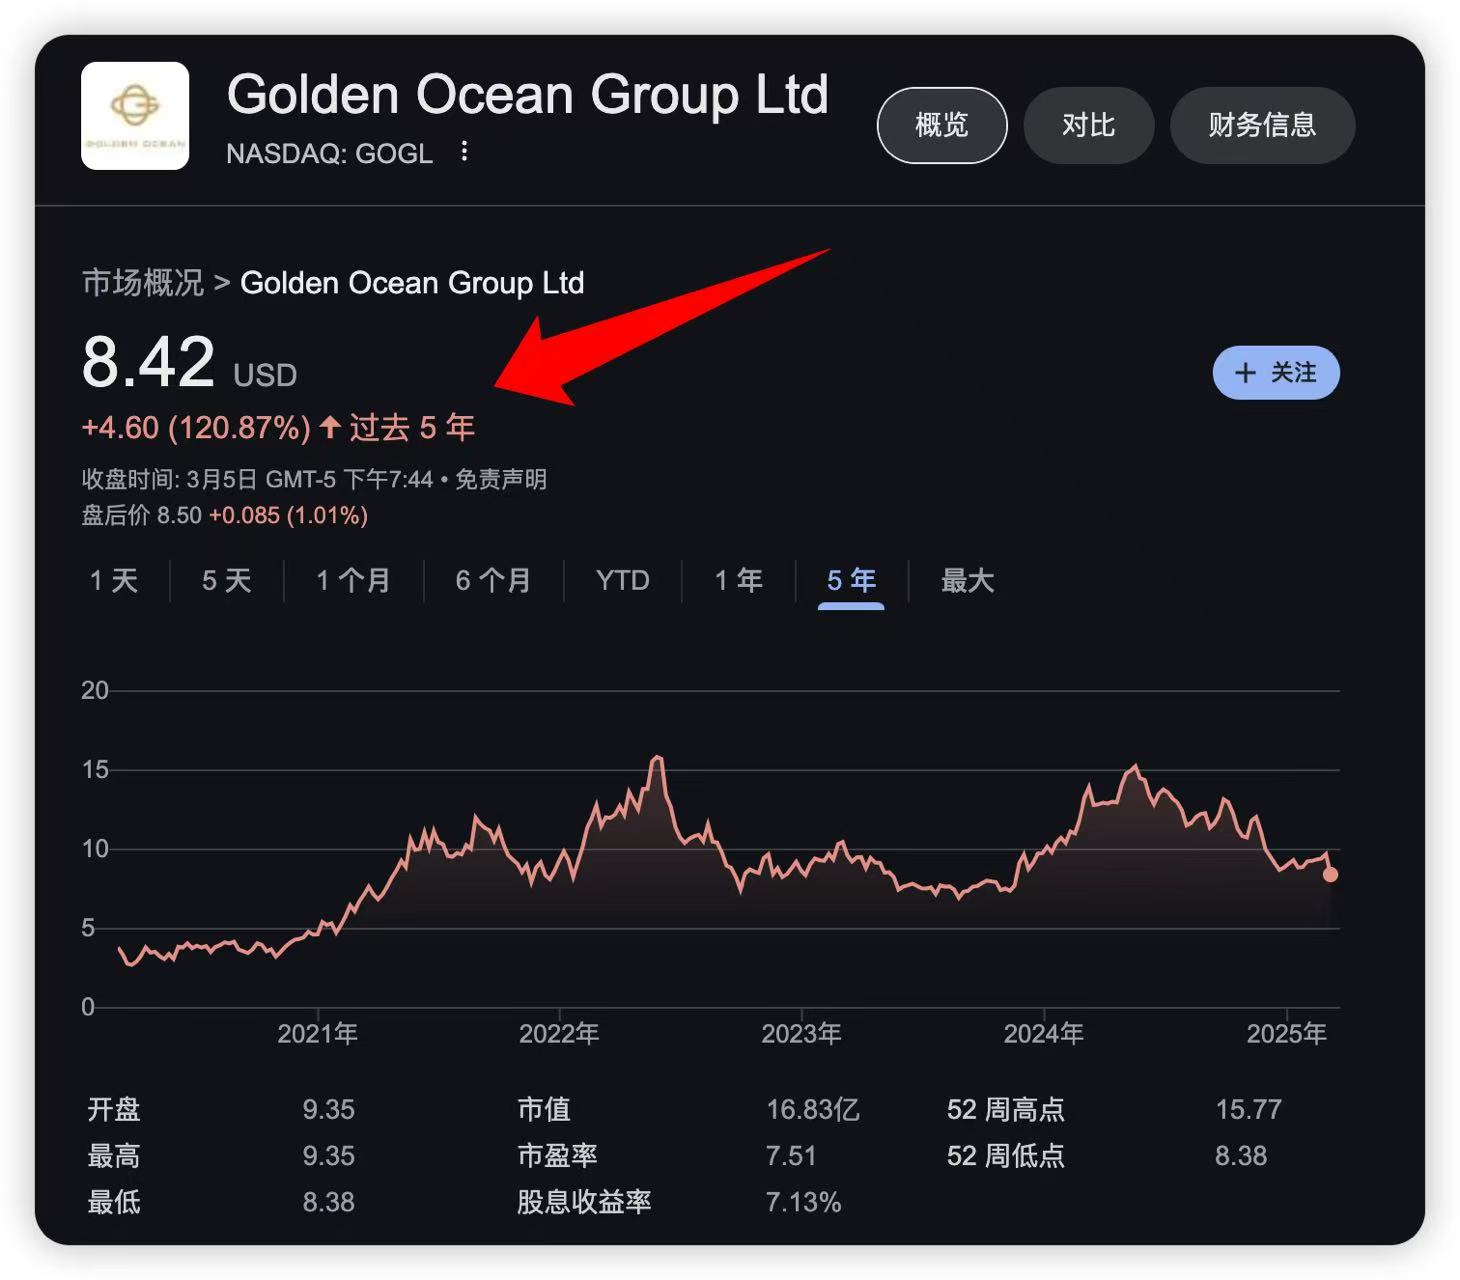Click the 盘后价 8.50 after-hours line
Viewport: 1460px width, 1280px height.
click(225, 515)
